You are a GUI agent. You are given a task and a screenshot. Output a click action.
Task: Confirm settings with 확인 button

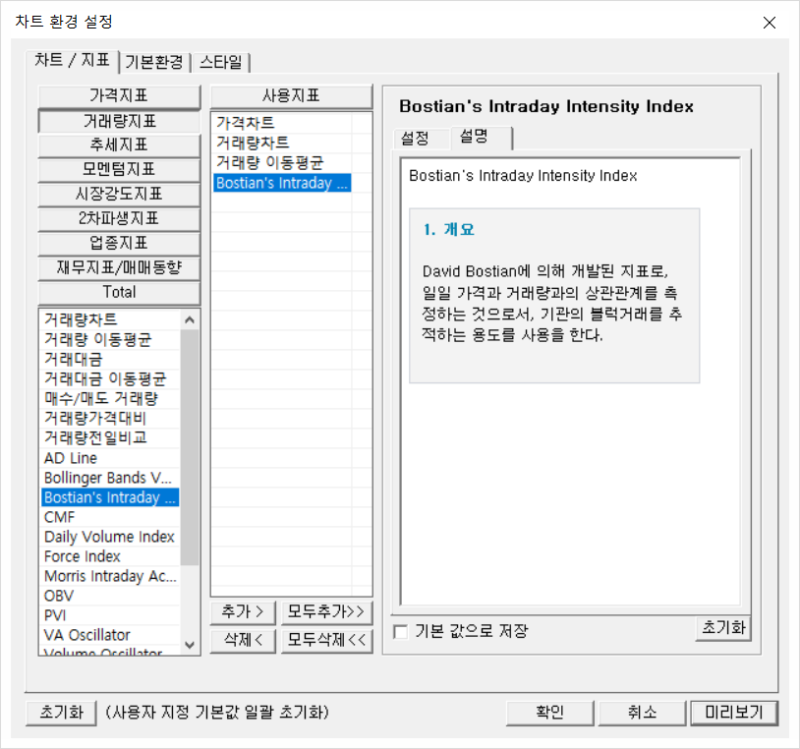click(550, 712)
